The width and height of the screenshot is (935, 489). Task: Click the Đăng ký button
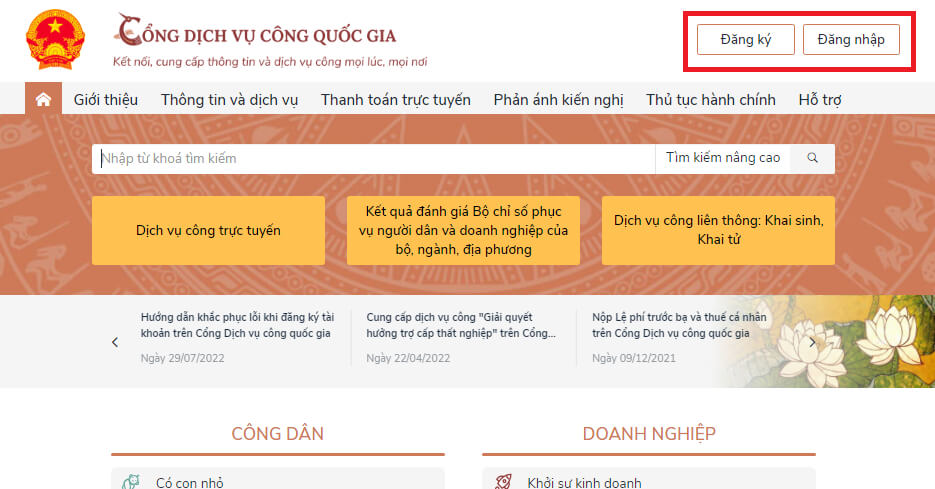coord(746,39)
